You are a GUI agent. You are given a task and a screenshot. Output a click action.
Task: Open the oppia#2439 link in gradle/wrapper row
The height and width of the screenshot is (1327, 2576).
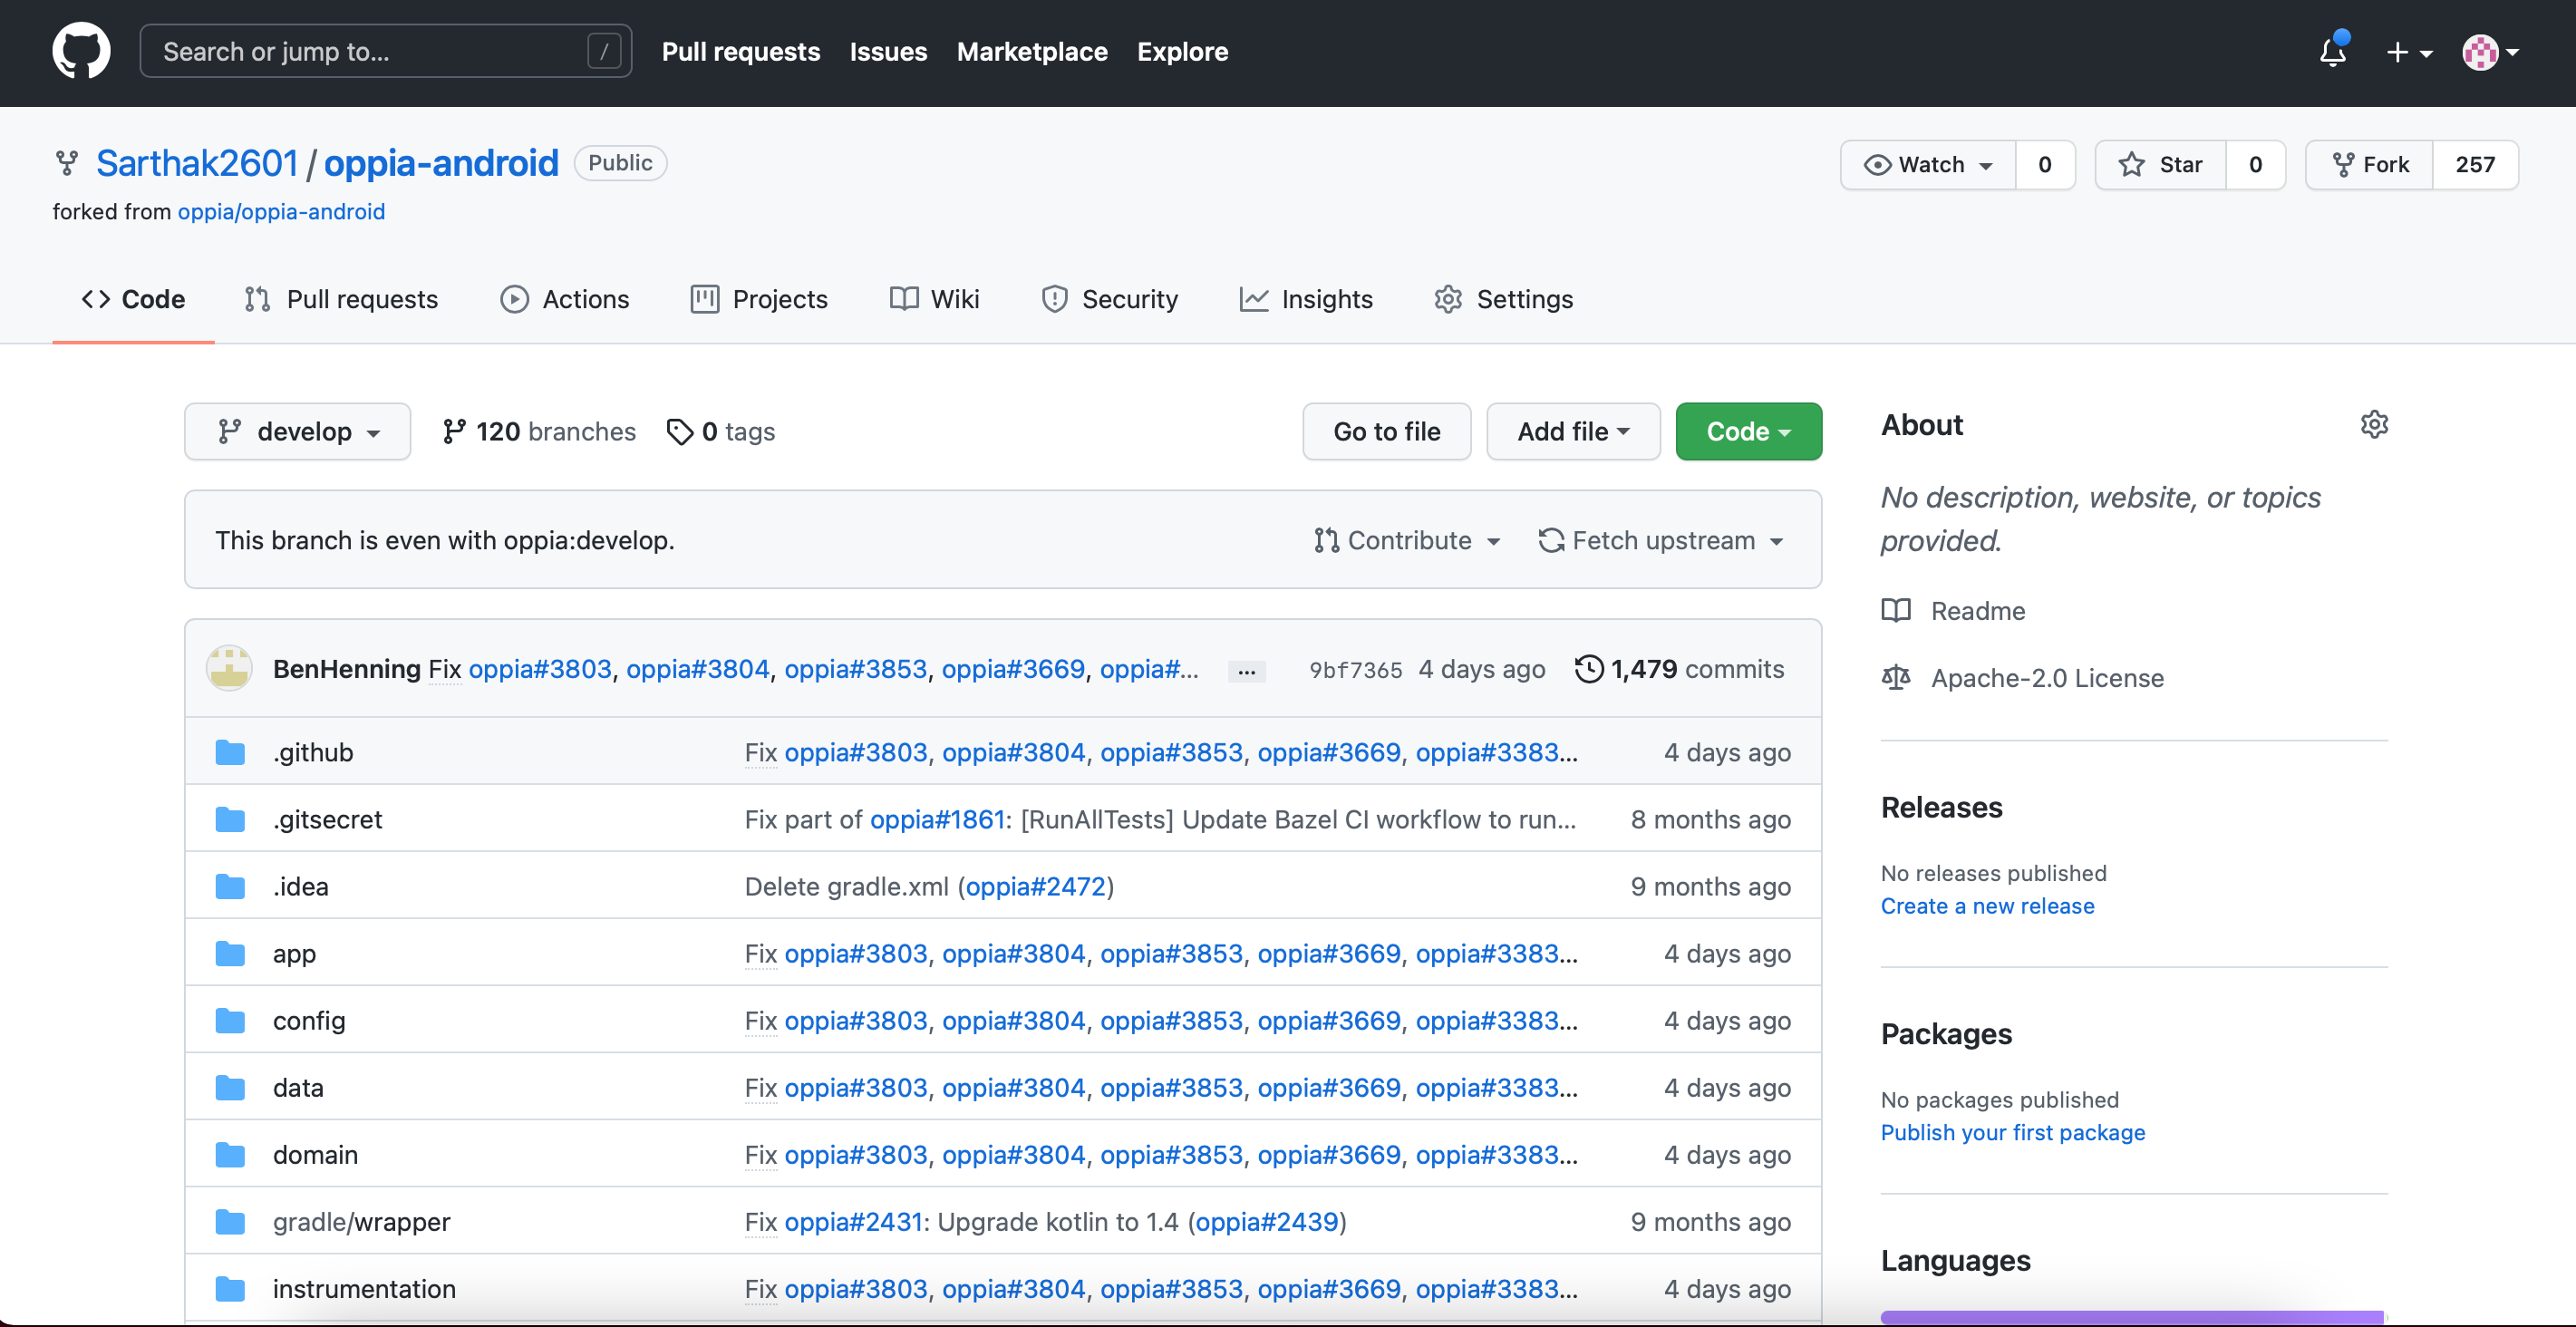coord(1266,1221)
